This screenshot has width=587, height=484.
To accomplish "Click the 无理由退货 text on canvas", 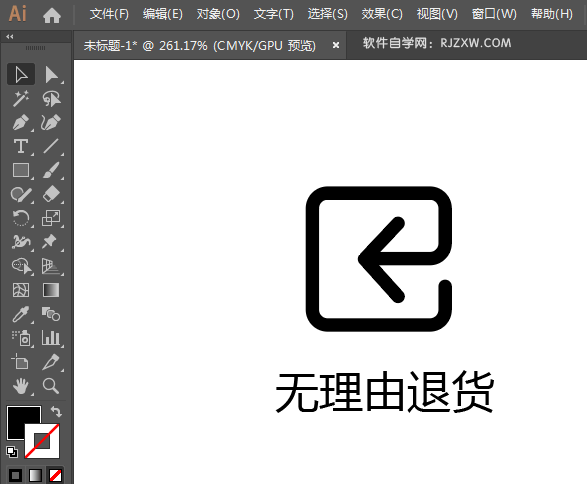I will tap(385, 392).
